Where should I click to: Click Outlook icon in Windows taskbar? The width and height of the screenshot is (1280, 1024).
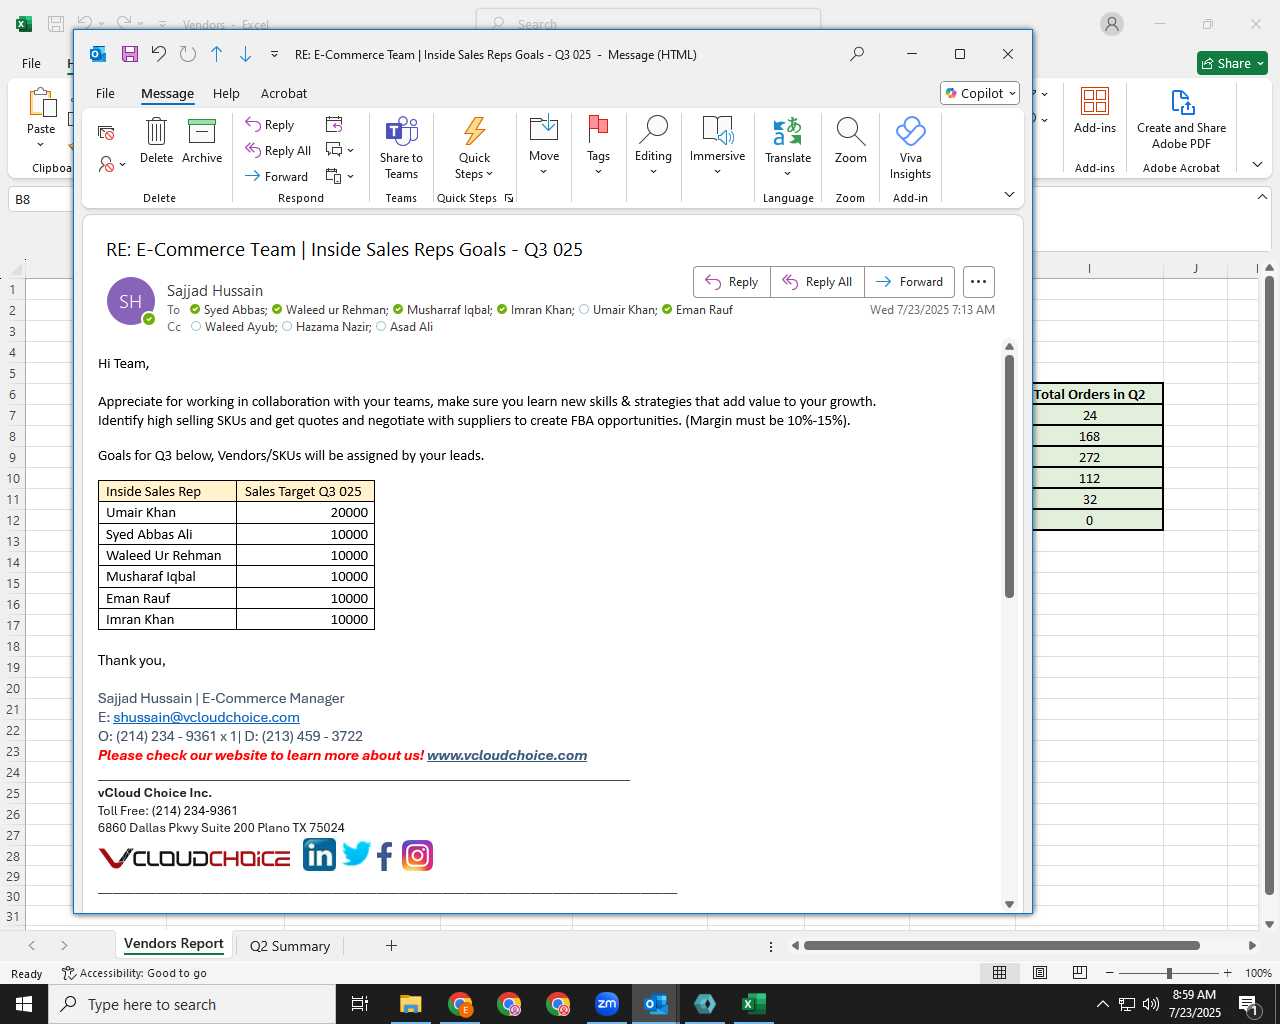pyautogui.click(x=656, y=1004)
